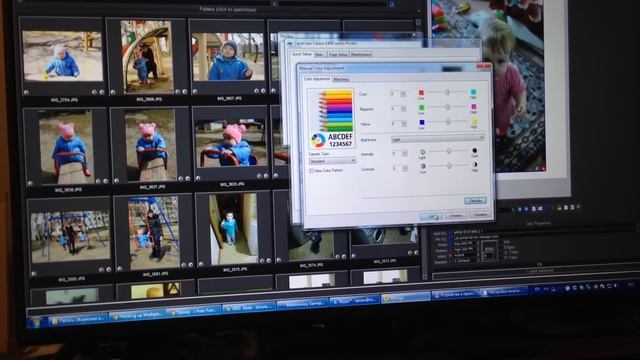Click the red Low icon beside Cyan slider
Image resolution: width=640 pixels, height=360 pixels.
pyautogui.click(x=421, y=93)
